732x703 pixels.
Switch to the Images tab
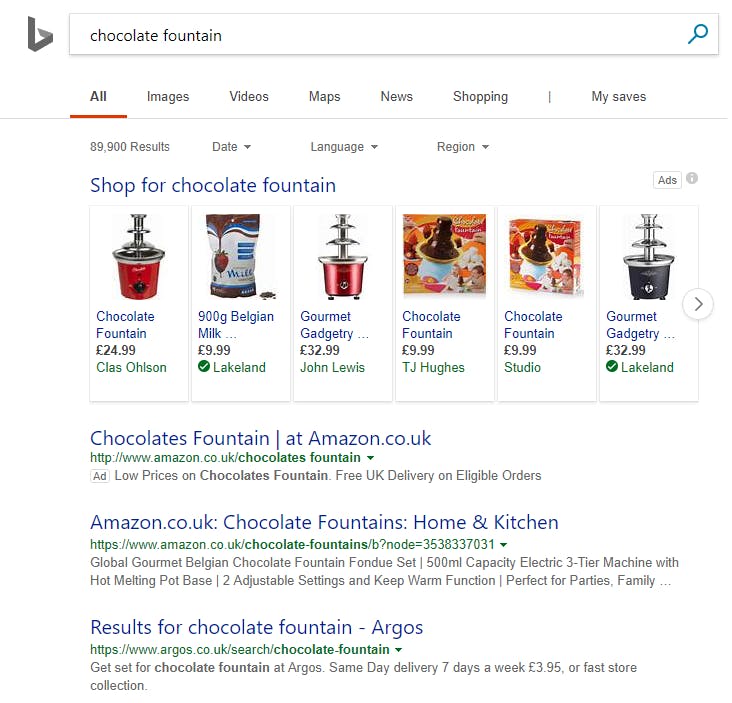(168, 97)
